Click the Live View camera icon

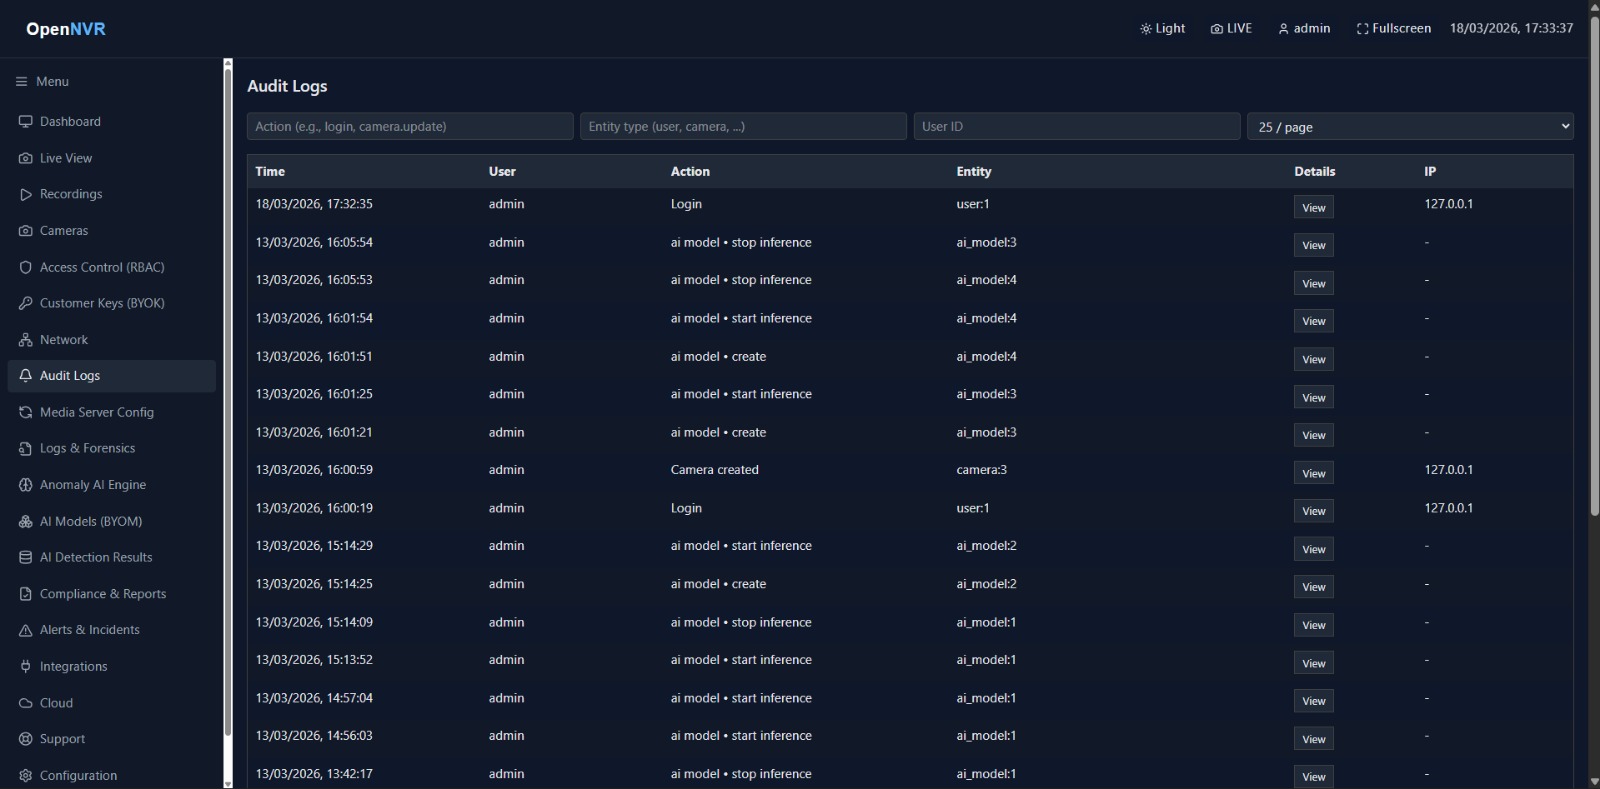coord(26,158)
